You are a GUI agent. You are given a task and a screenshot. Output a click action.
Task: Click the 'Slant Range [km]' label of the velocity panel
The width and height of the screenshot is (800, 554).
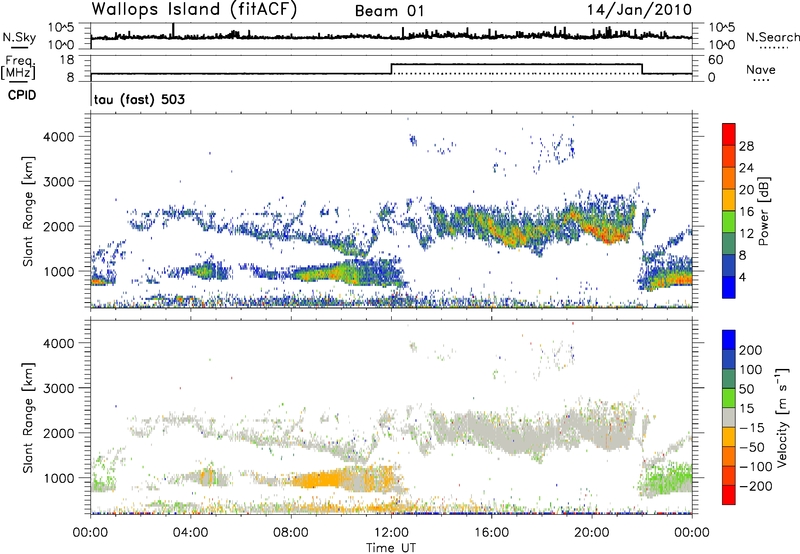pos(28,418)
